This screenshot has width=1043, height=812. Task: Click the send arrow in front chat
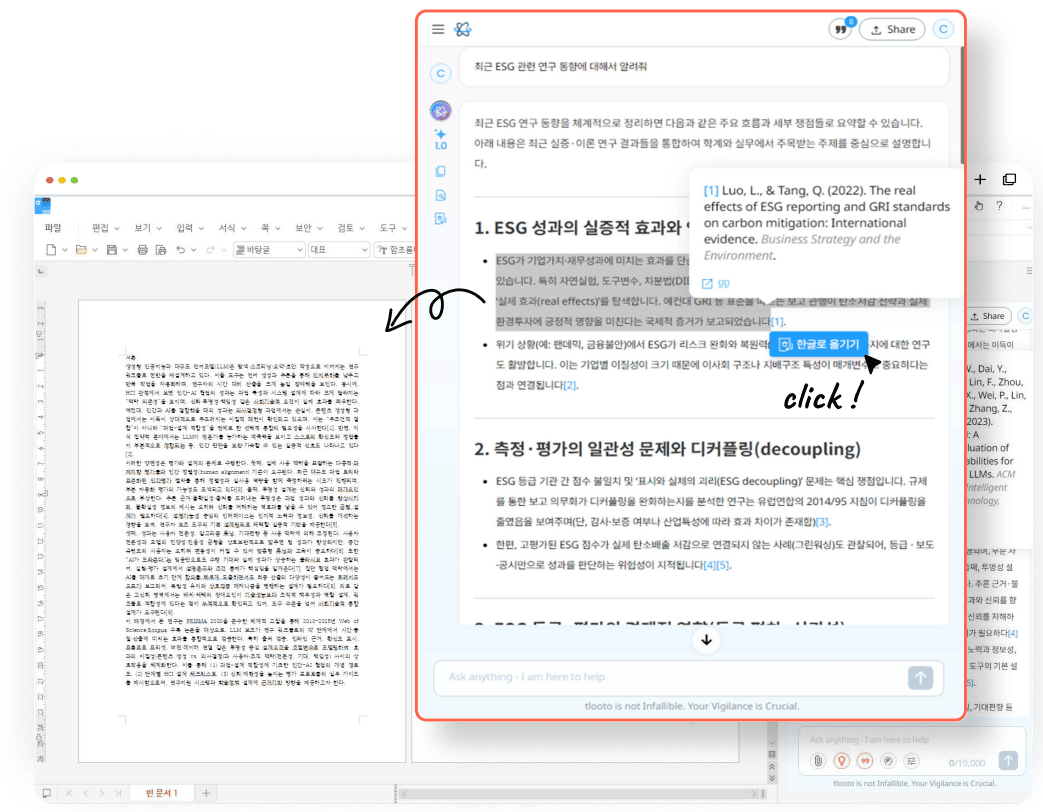point(921,678)
